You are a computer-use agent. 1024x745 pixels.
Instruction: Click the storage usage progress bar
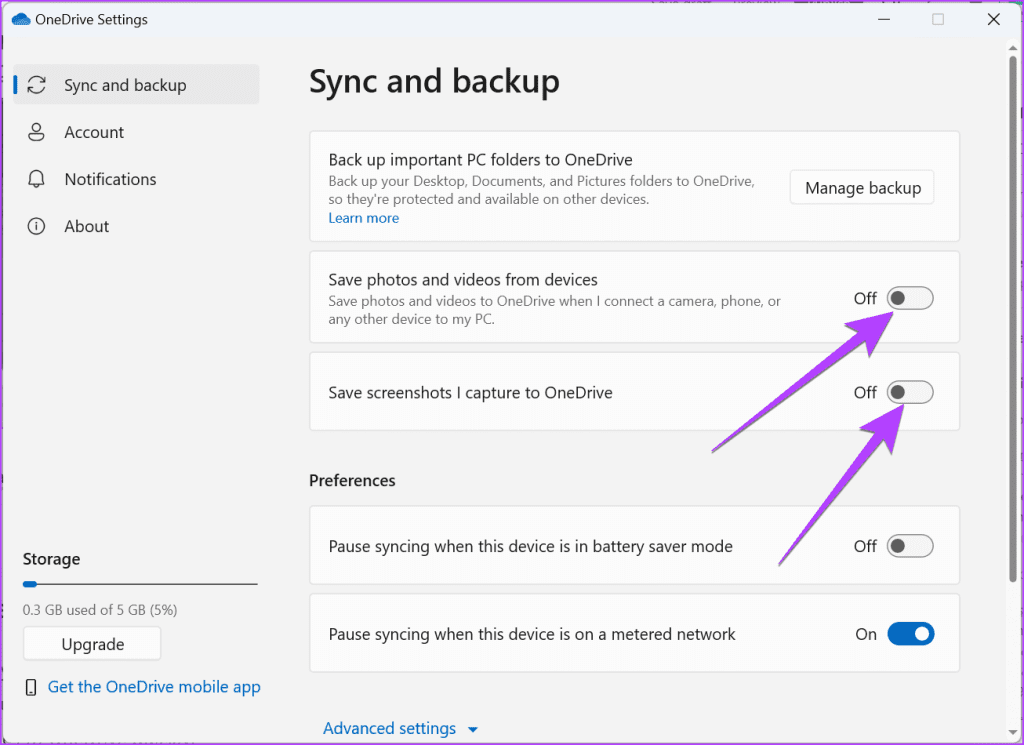point(140,584)
